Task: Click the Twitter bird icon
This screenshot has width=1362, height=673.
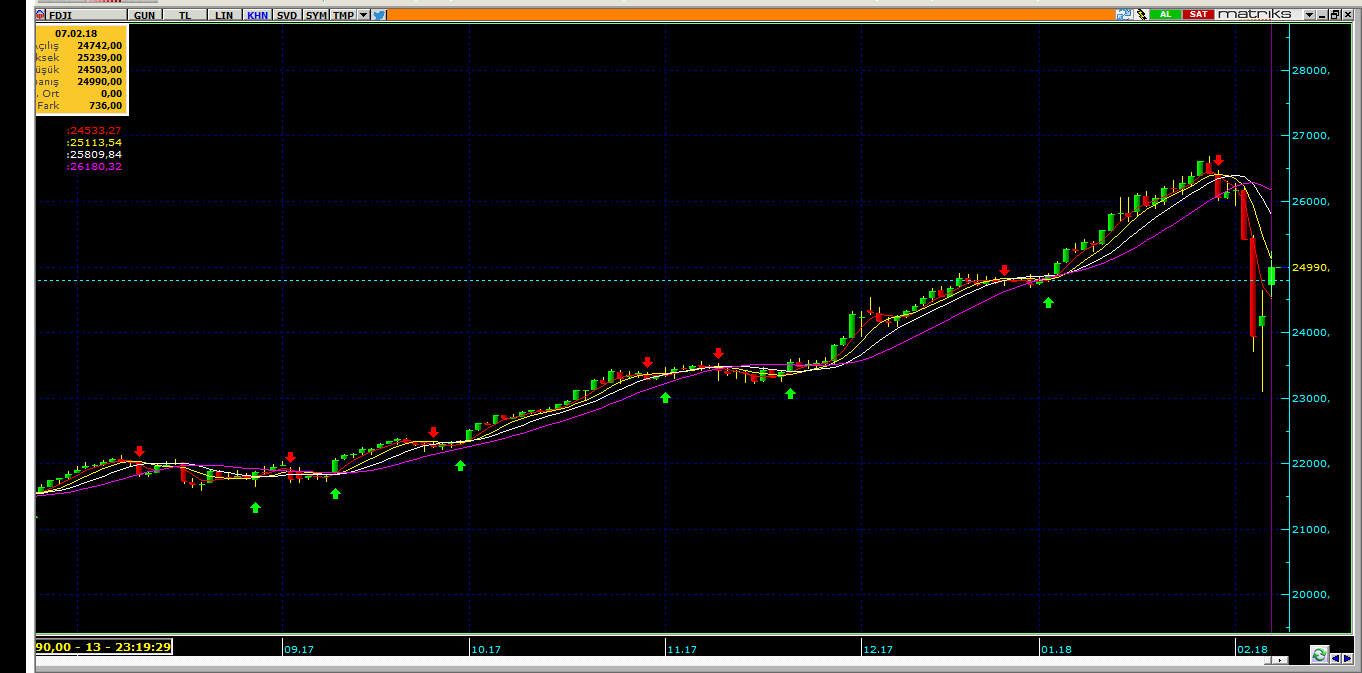Action: pyautogui.click(x=379, y=15)
